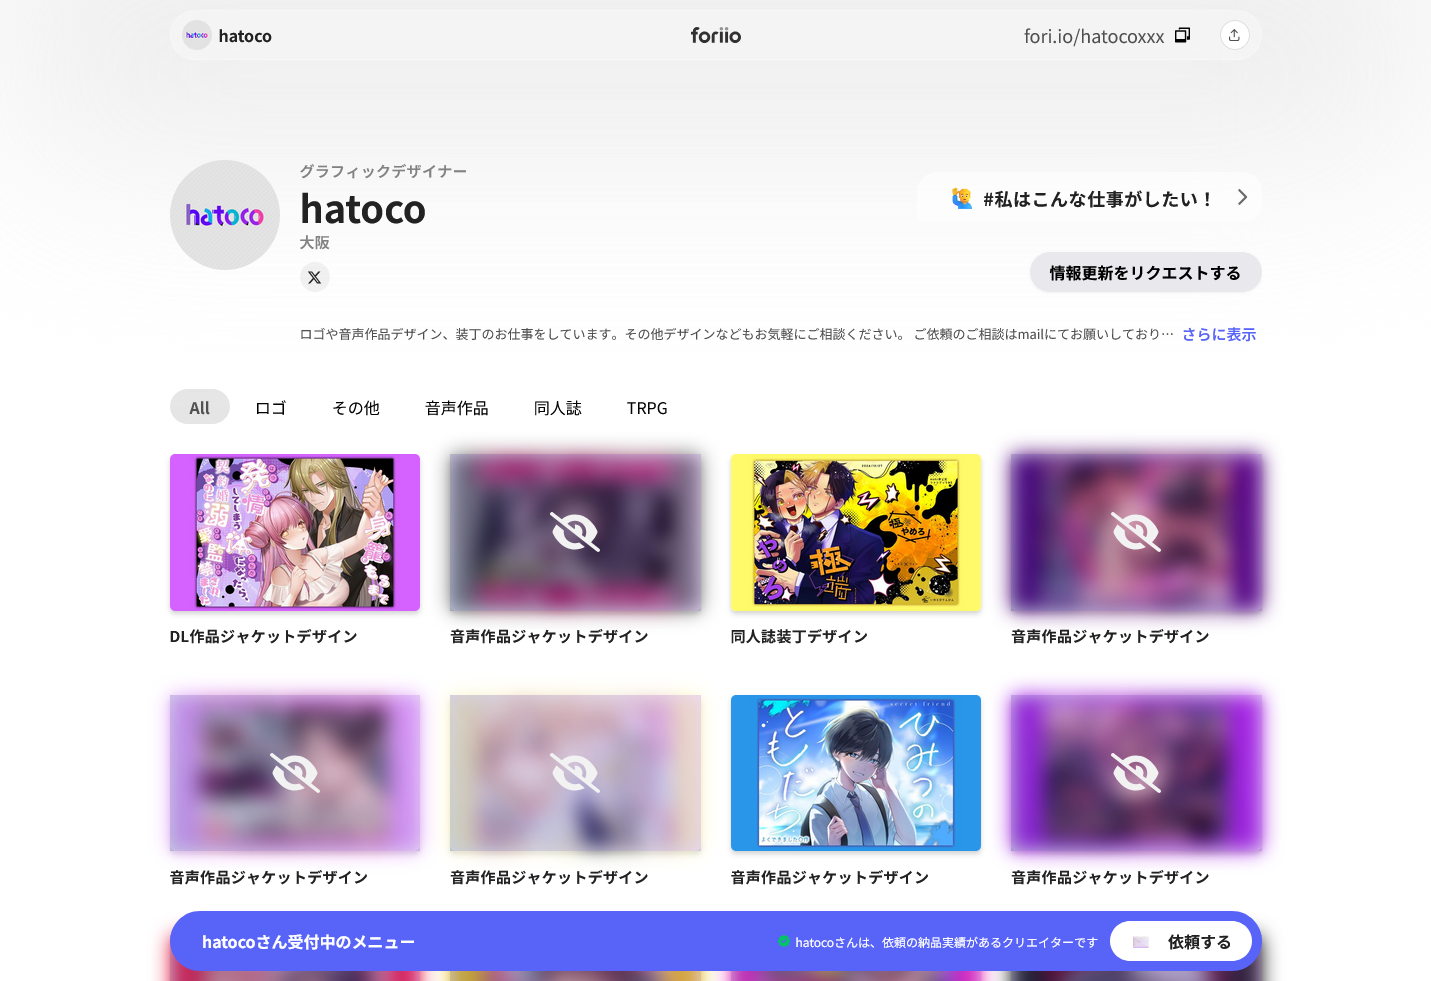This screenshot has width=1431, height=981.
Task: Expand the bio text with さらに表示
Action: [1218, 333]
